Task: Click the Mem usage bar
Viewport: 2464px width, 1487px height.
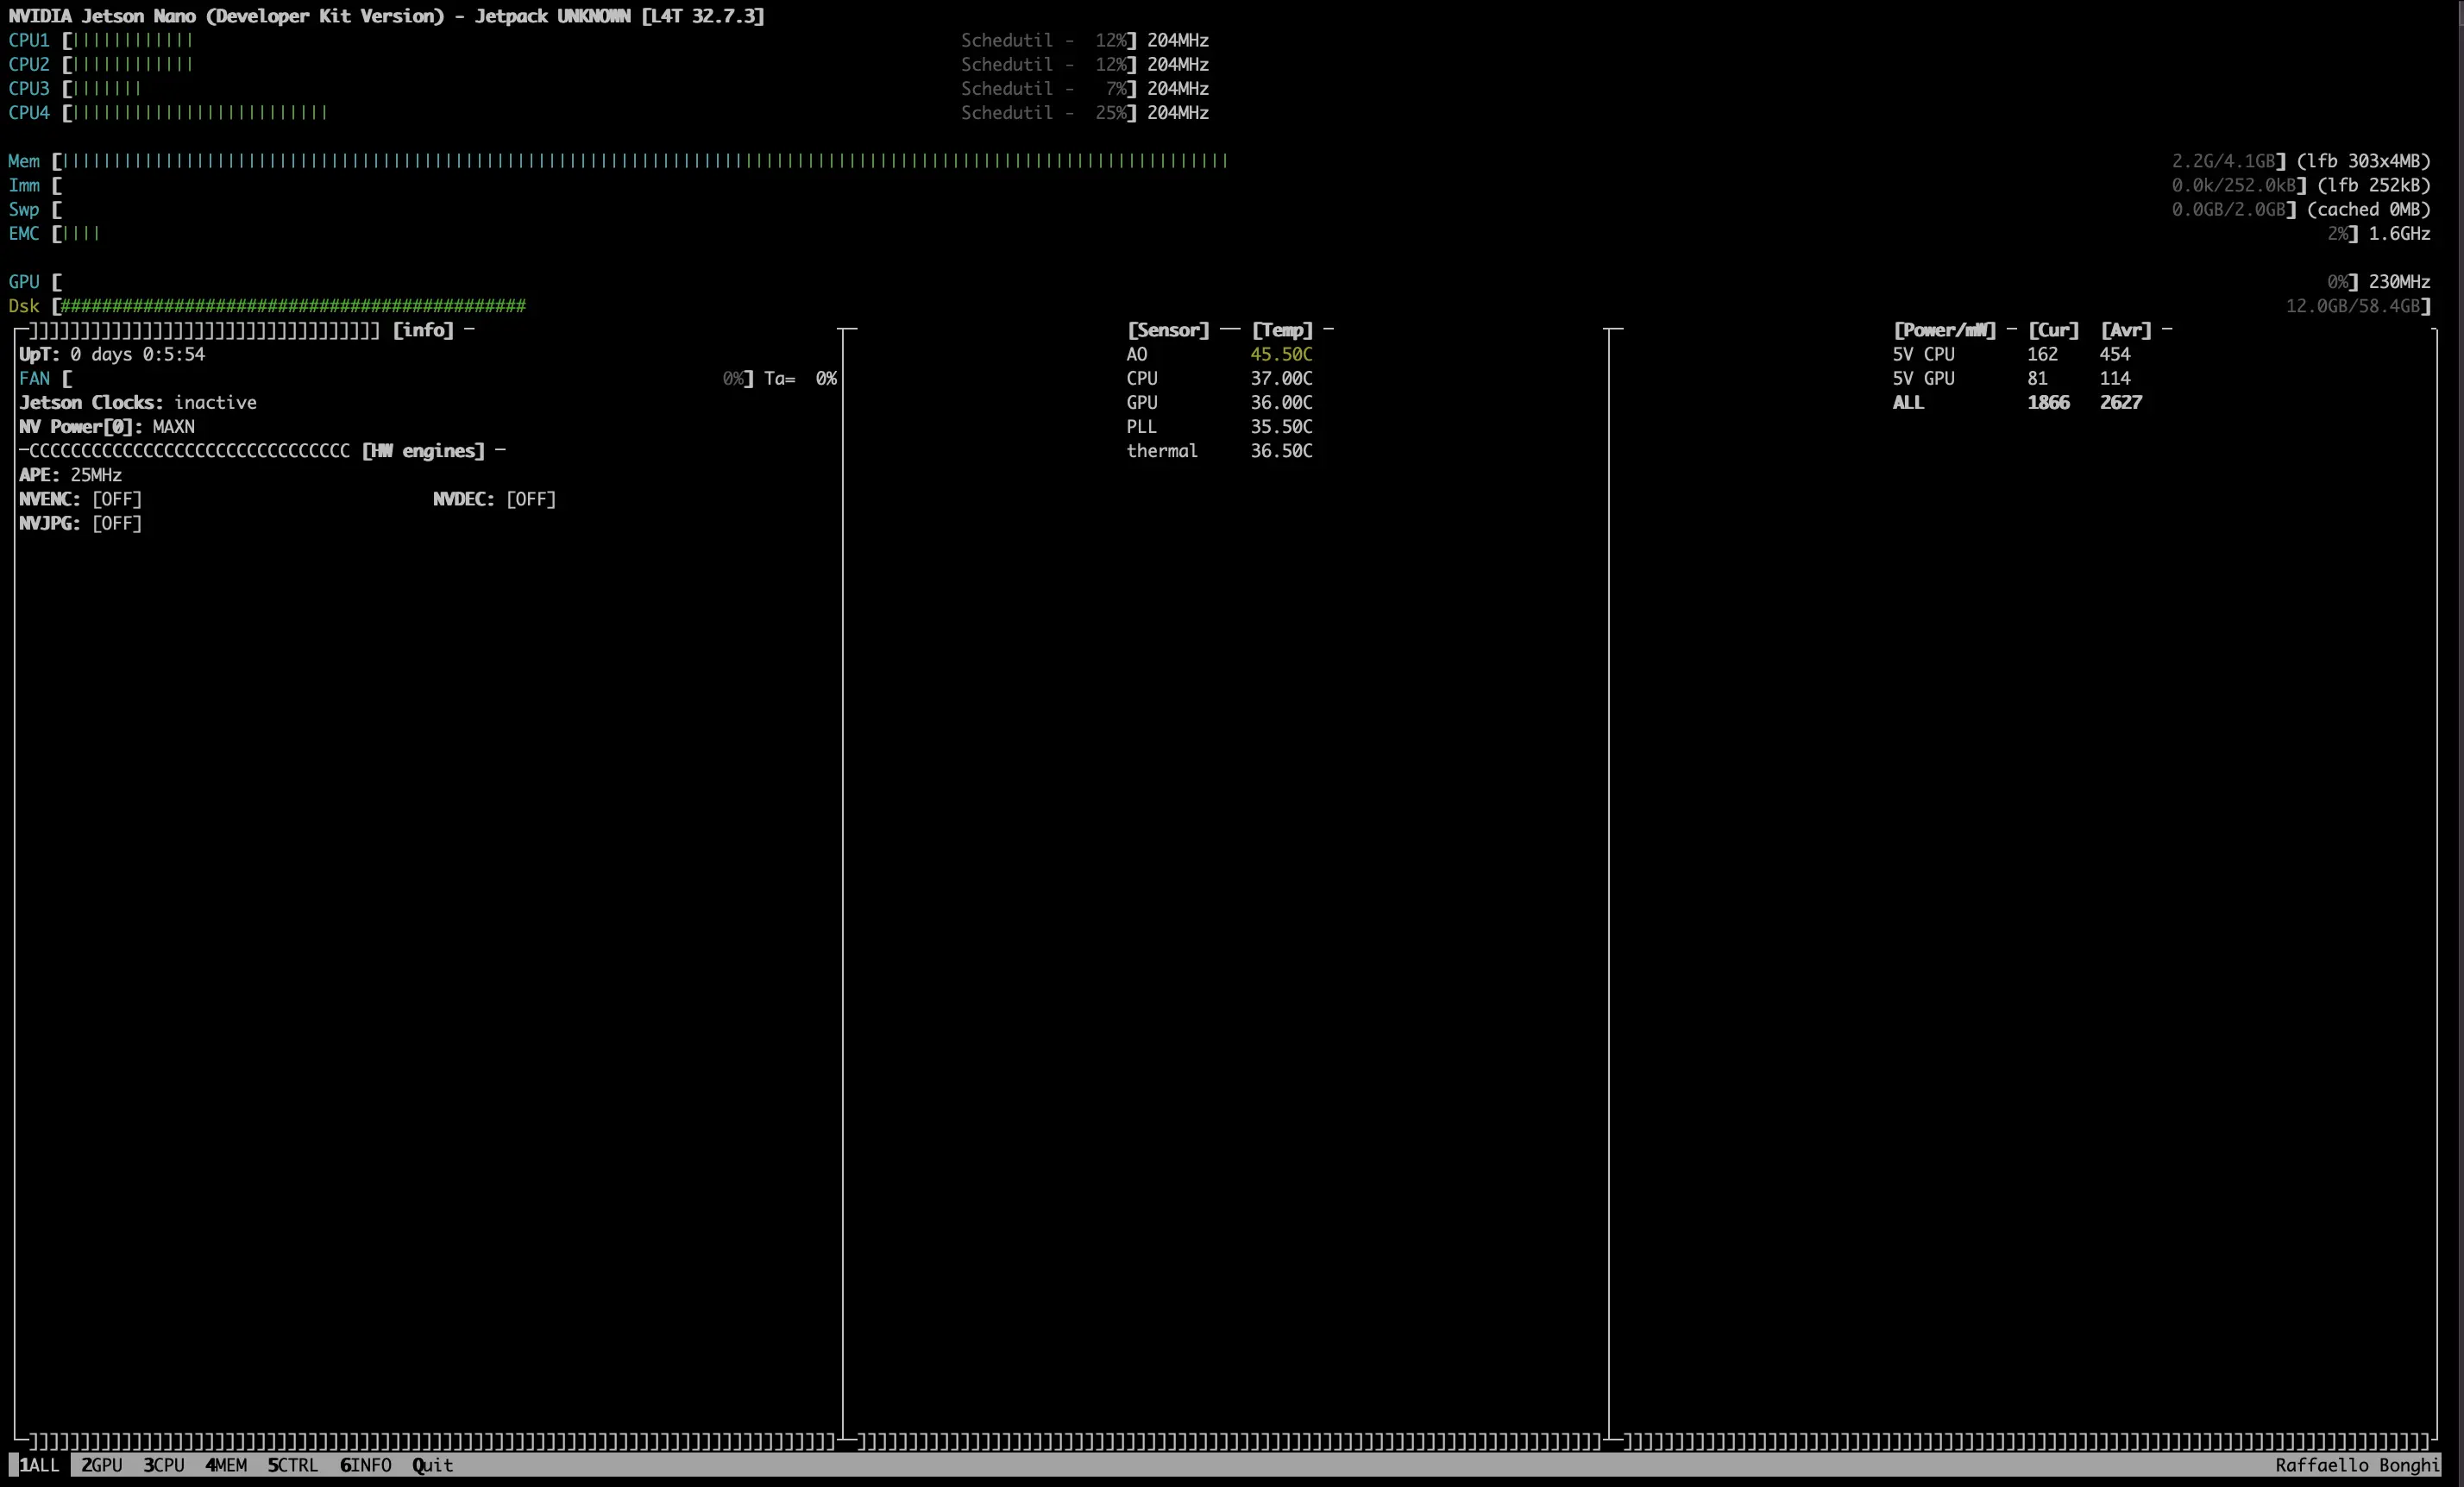Action: 1169,161
